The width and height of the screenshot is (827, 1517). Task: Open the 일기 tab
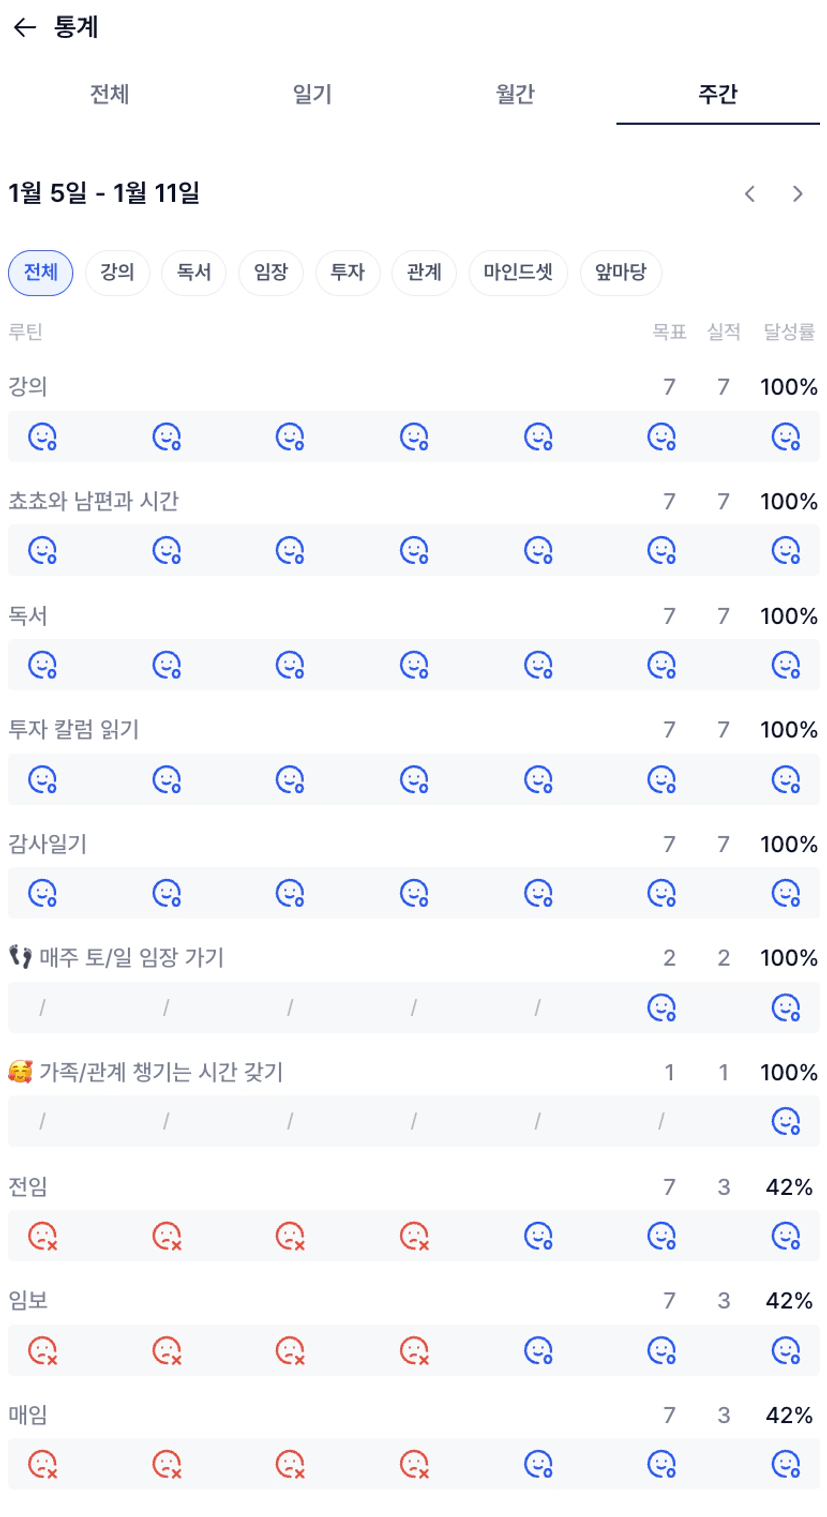pos(312,95)
